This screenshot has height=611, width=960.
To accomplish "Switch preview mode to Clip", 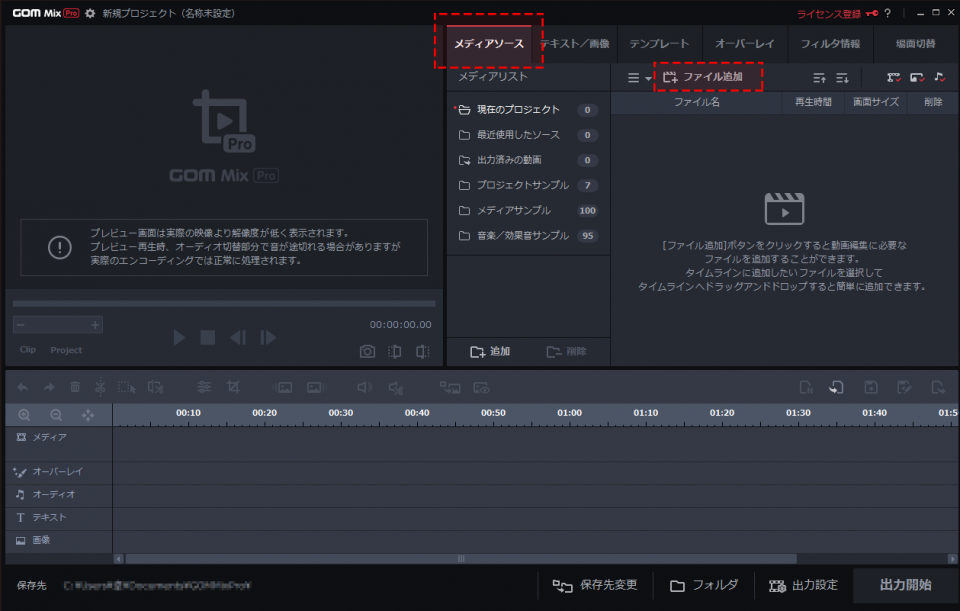I will coord(28,350).
